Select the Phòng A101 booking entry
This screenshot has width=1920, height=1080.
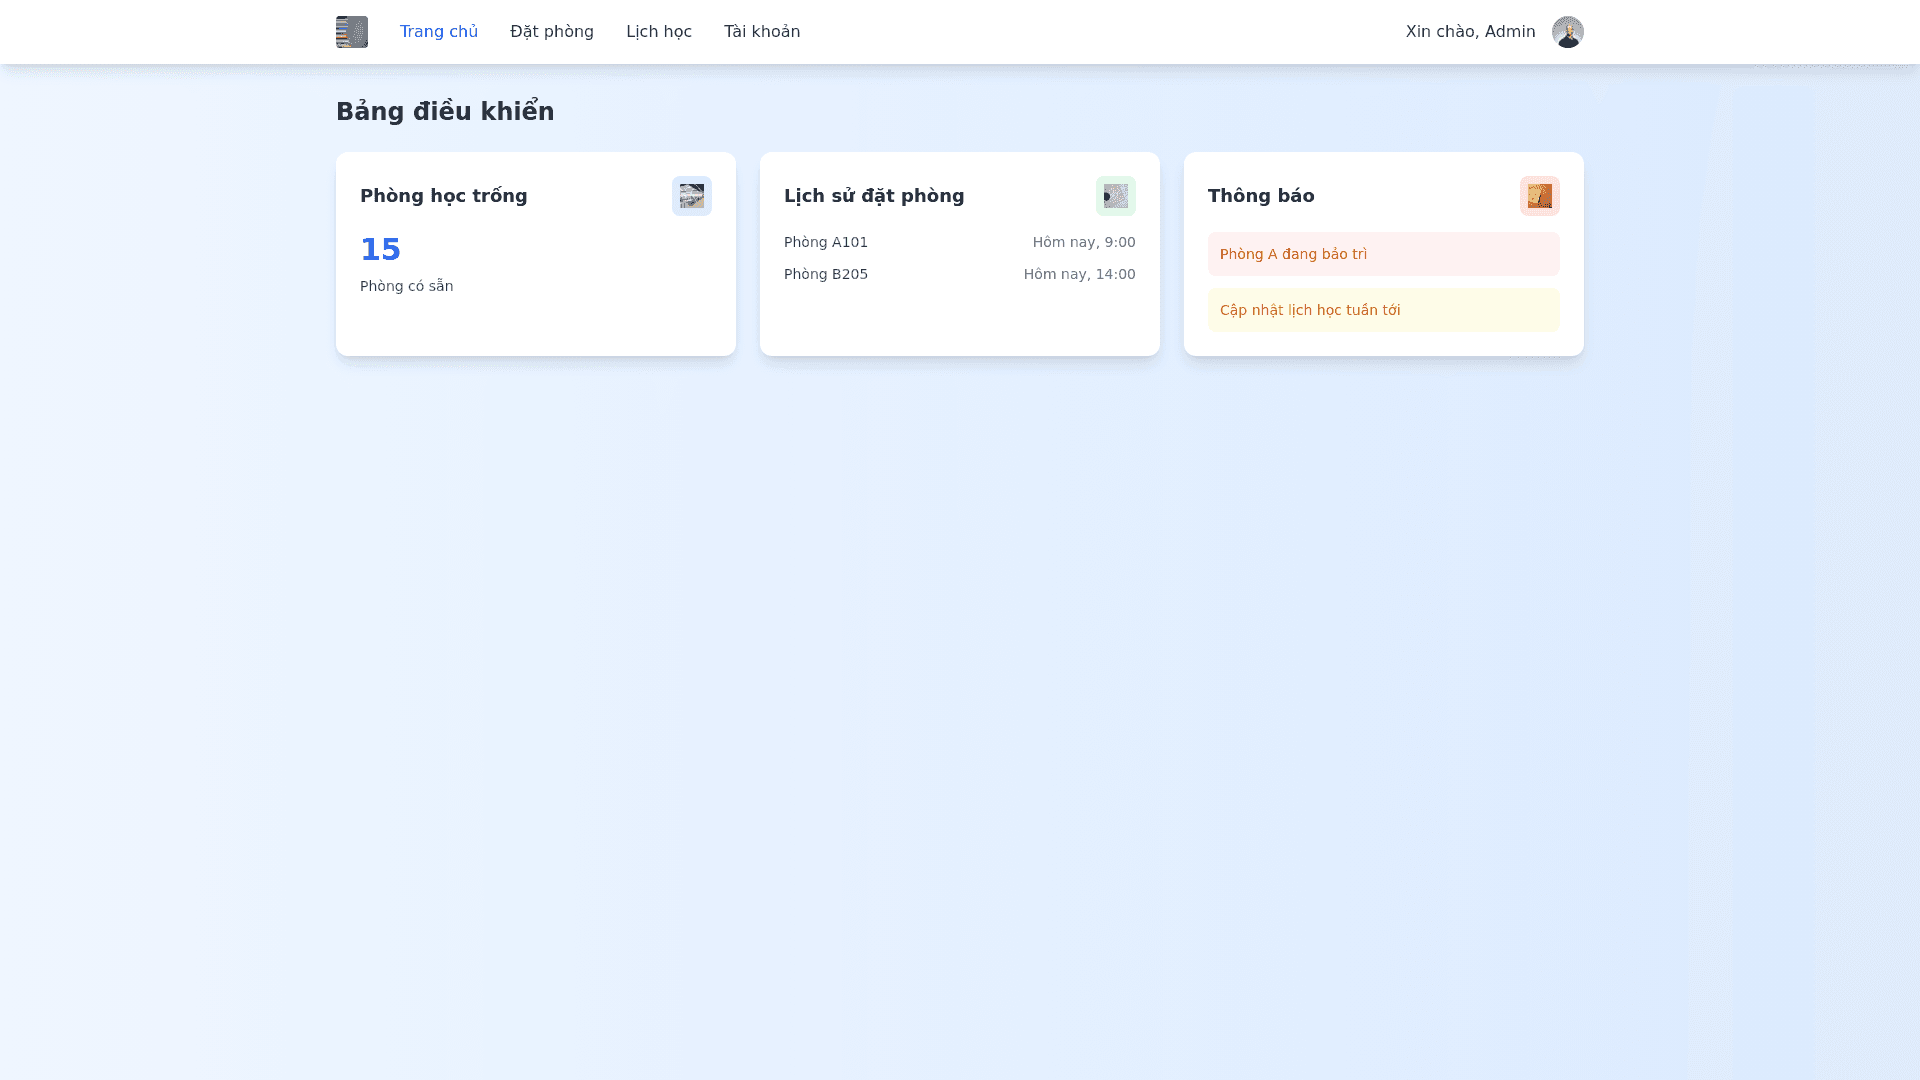826,242
